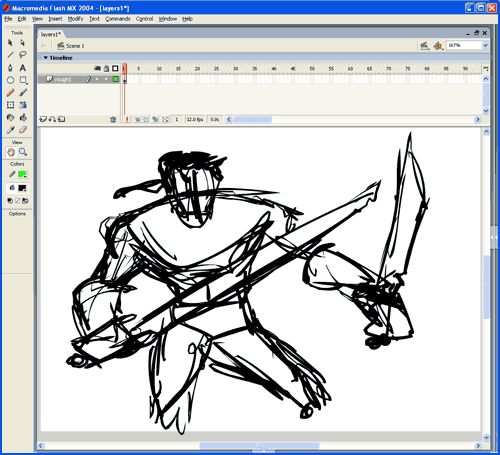Select the Pen tool
Viewport: 500px width, 455px height.
(10, 68)
